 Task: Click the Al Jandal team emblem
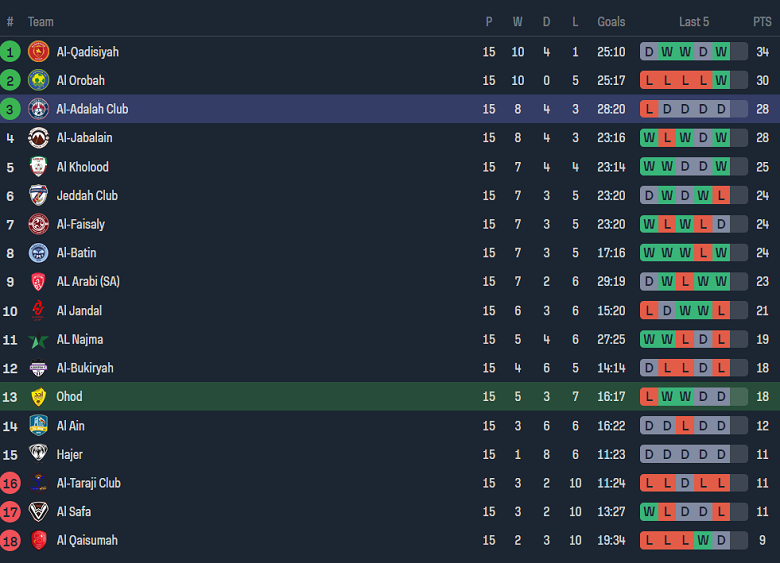coord(38,311)
